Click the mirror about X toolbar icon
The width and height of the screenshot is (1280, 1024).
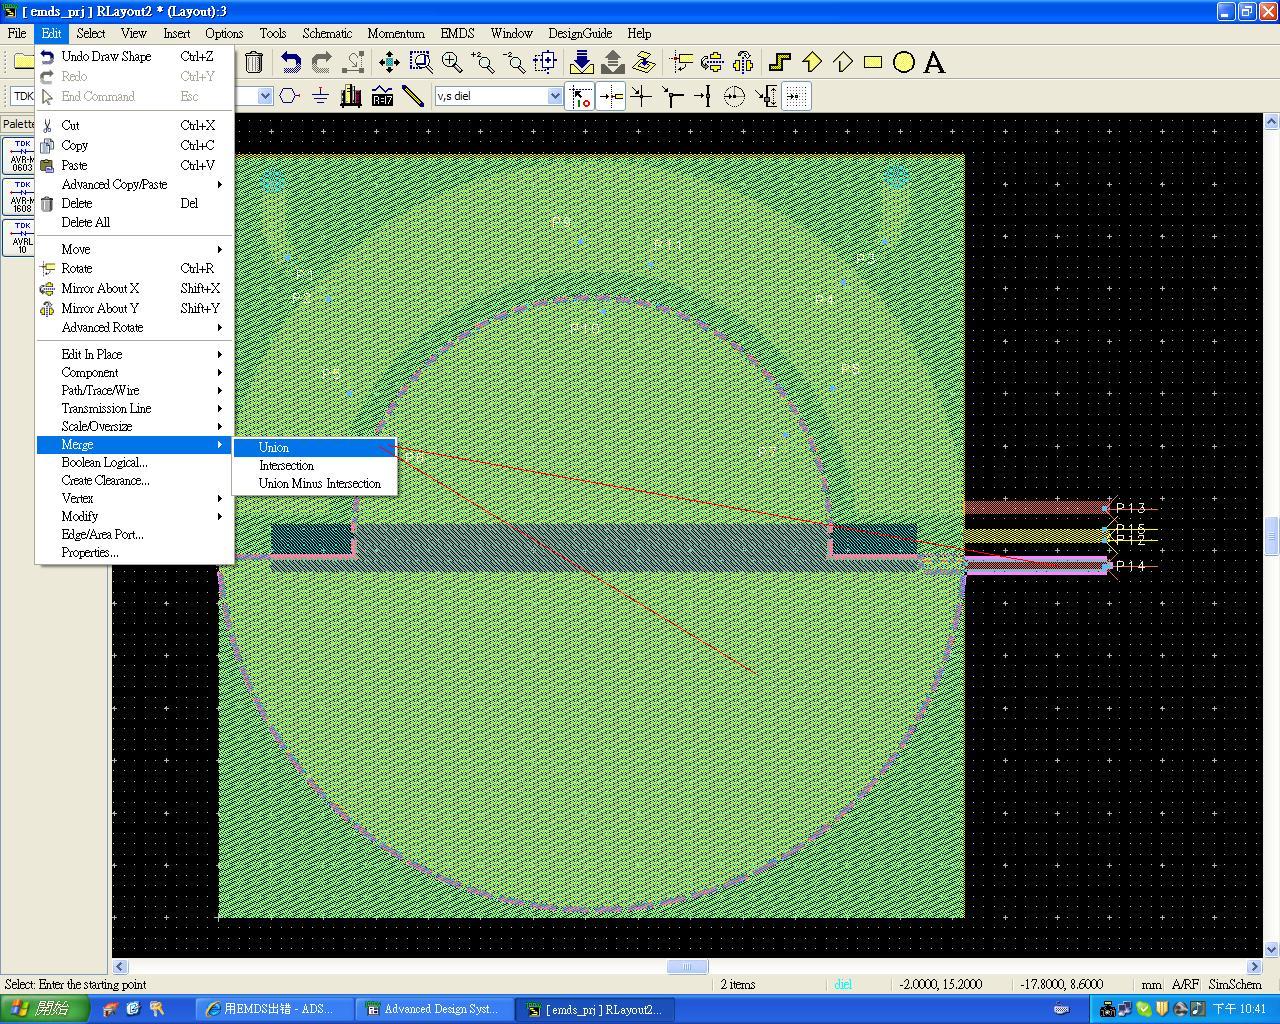(x=712, y=62)
